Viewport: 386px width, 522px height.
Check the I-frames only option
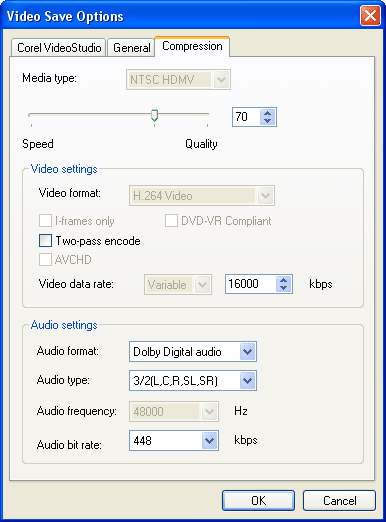[45, 221]
